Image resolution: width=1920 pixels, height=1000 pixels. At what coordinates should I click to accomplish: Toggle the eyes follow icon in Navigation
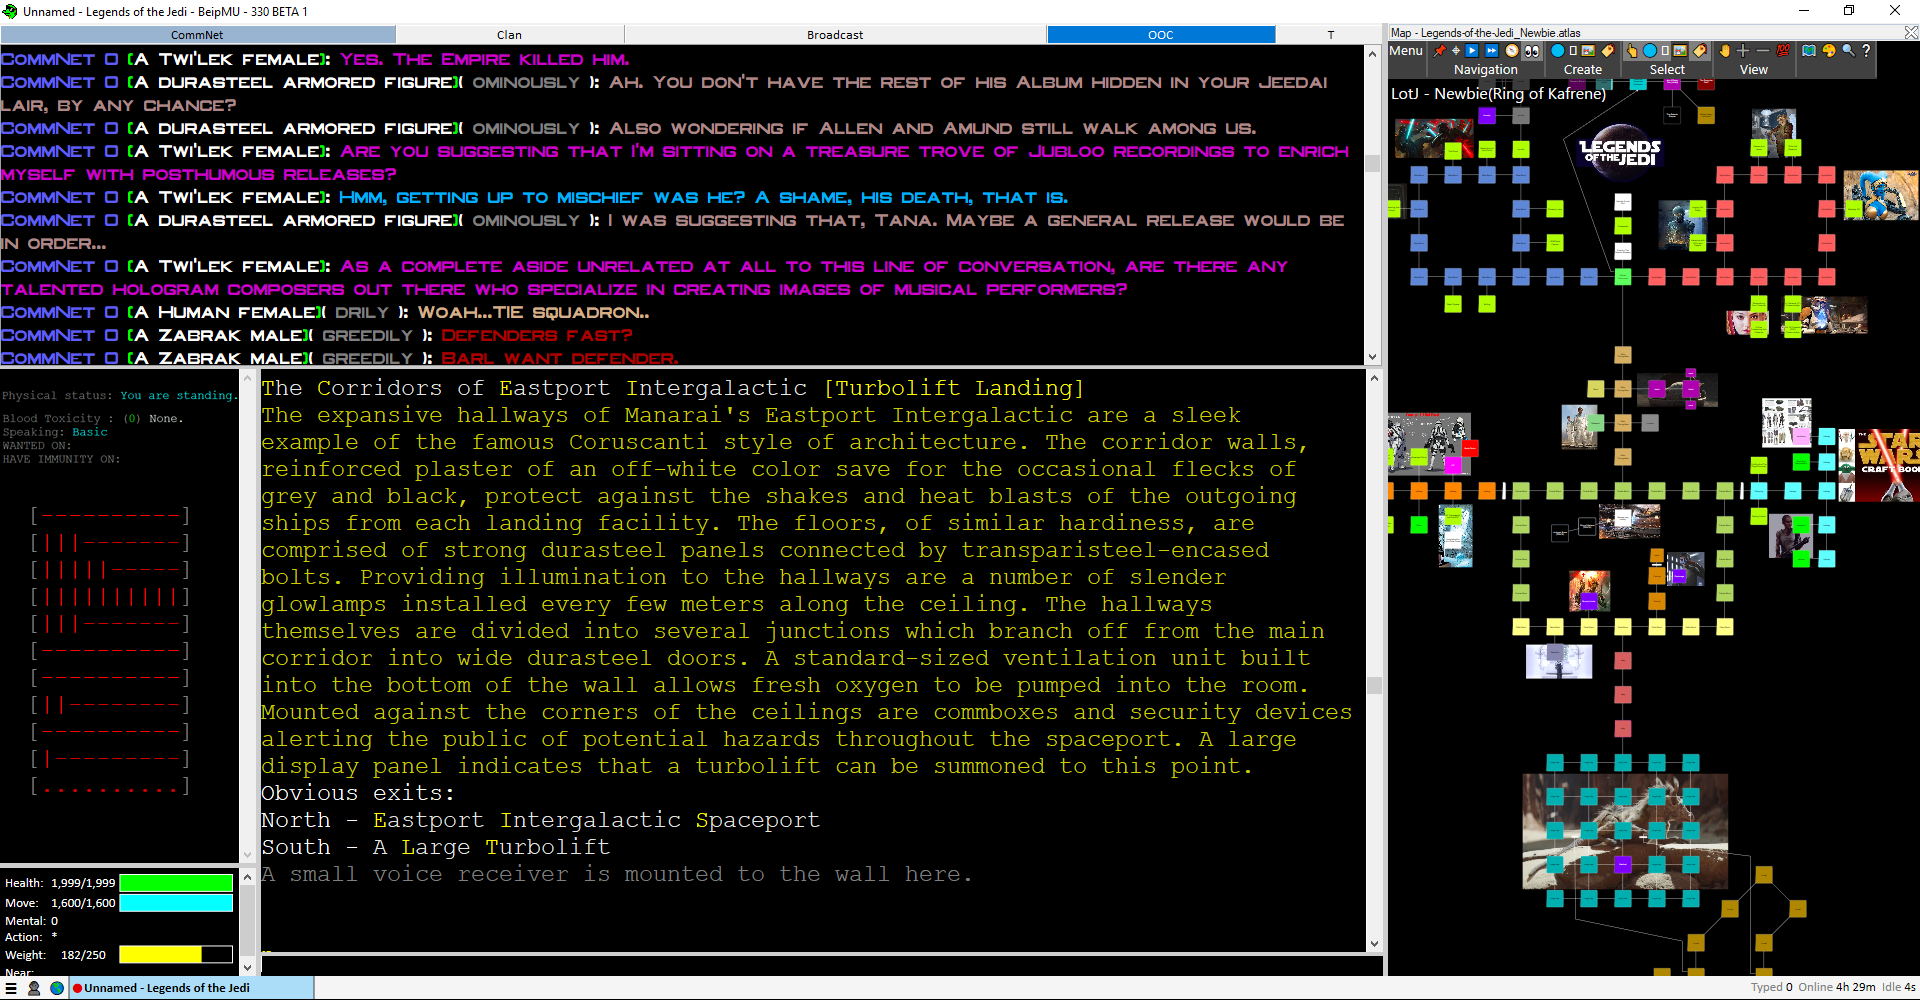pos(1532,51)
